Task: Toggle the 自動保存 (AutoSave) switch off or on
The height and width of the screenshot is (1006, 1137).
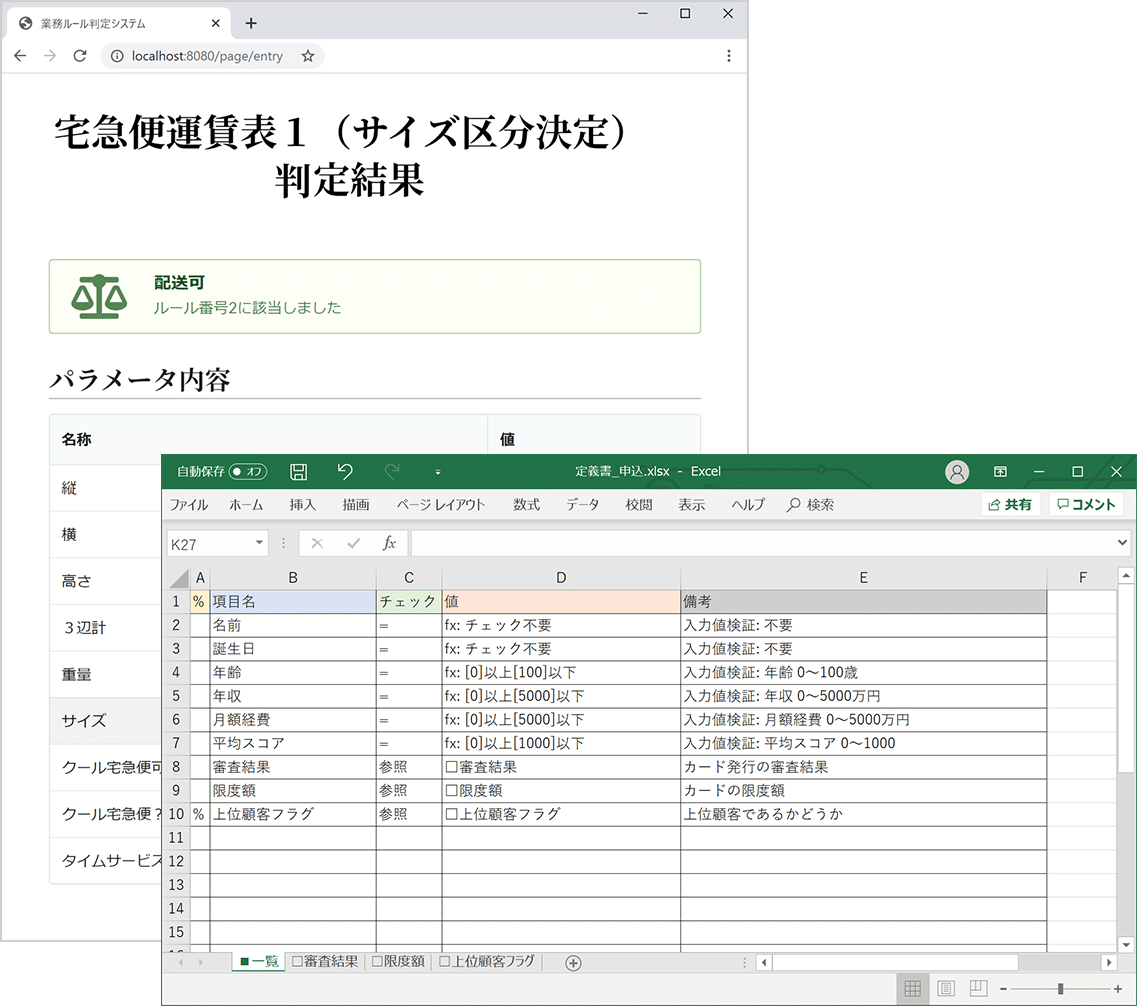Action: click(x=247, y=471)
